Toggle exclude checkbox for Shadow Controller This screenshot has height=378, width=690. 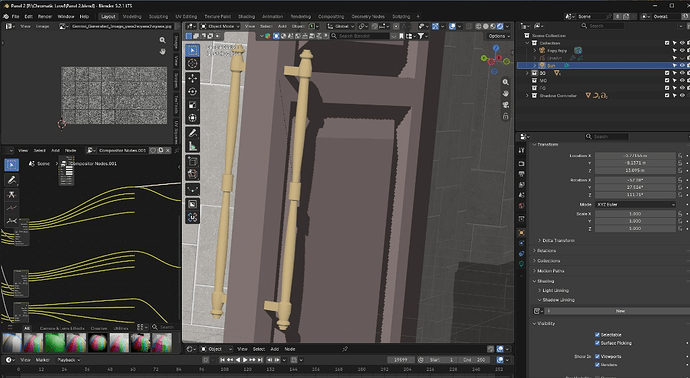click(x=667, y=95)
